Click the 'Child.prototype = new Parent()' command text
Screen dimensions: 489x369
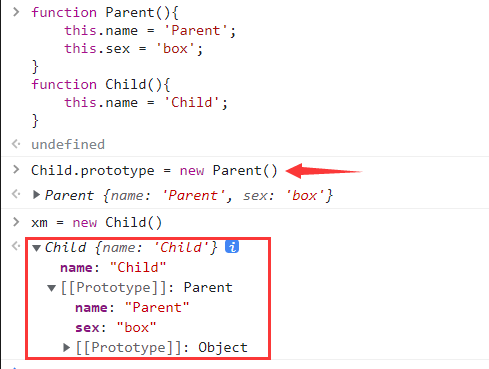point(154,171)
